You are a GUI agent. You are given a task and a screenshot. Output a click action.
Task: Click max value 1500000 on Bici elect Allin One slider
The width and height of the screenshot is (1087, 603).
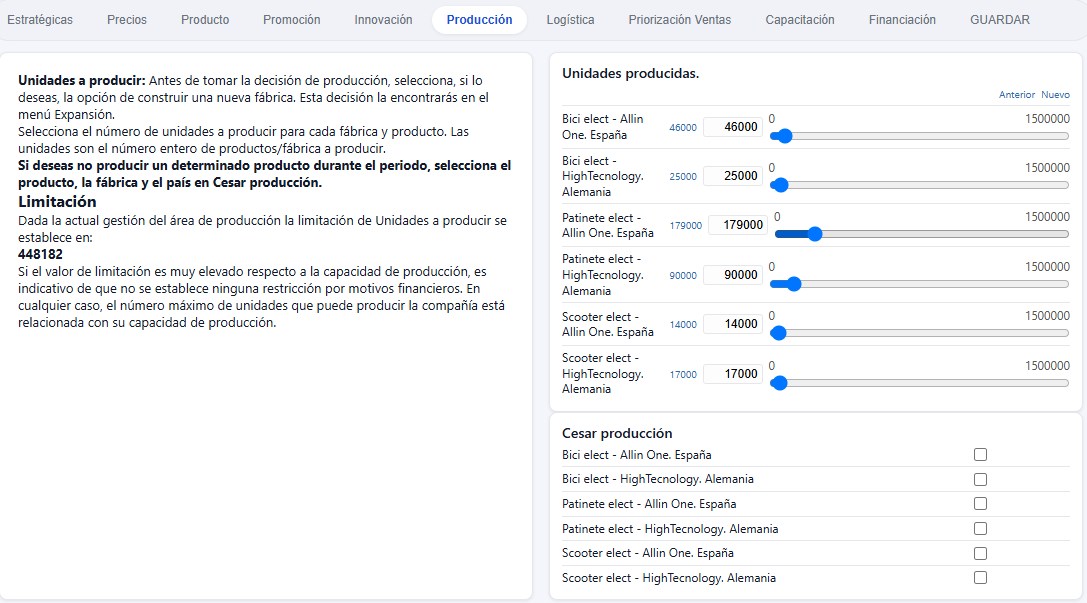[1047, 119]
